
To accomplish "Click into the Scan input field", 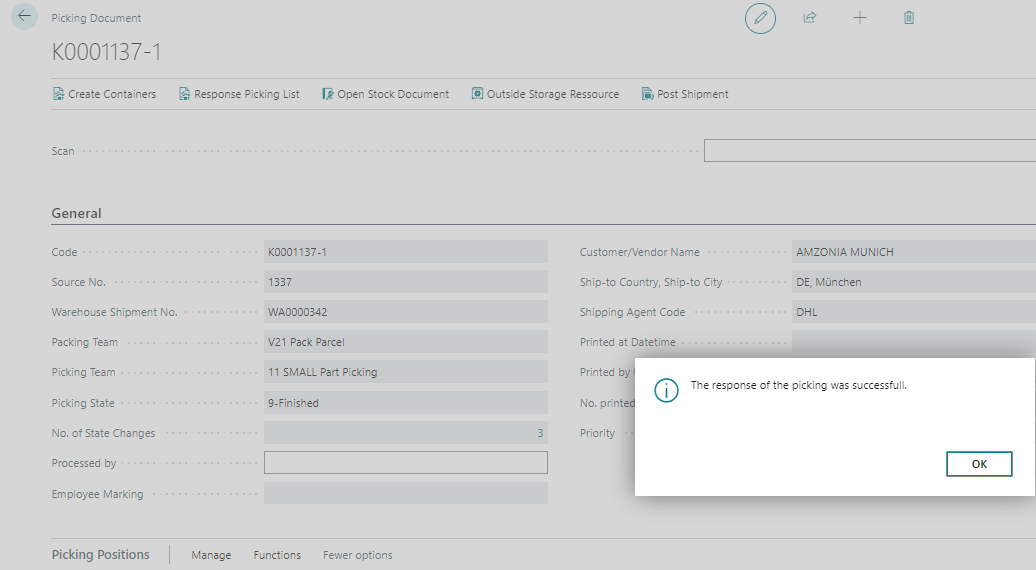I will click(x=868, y=151).
